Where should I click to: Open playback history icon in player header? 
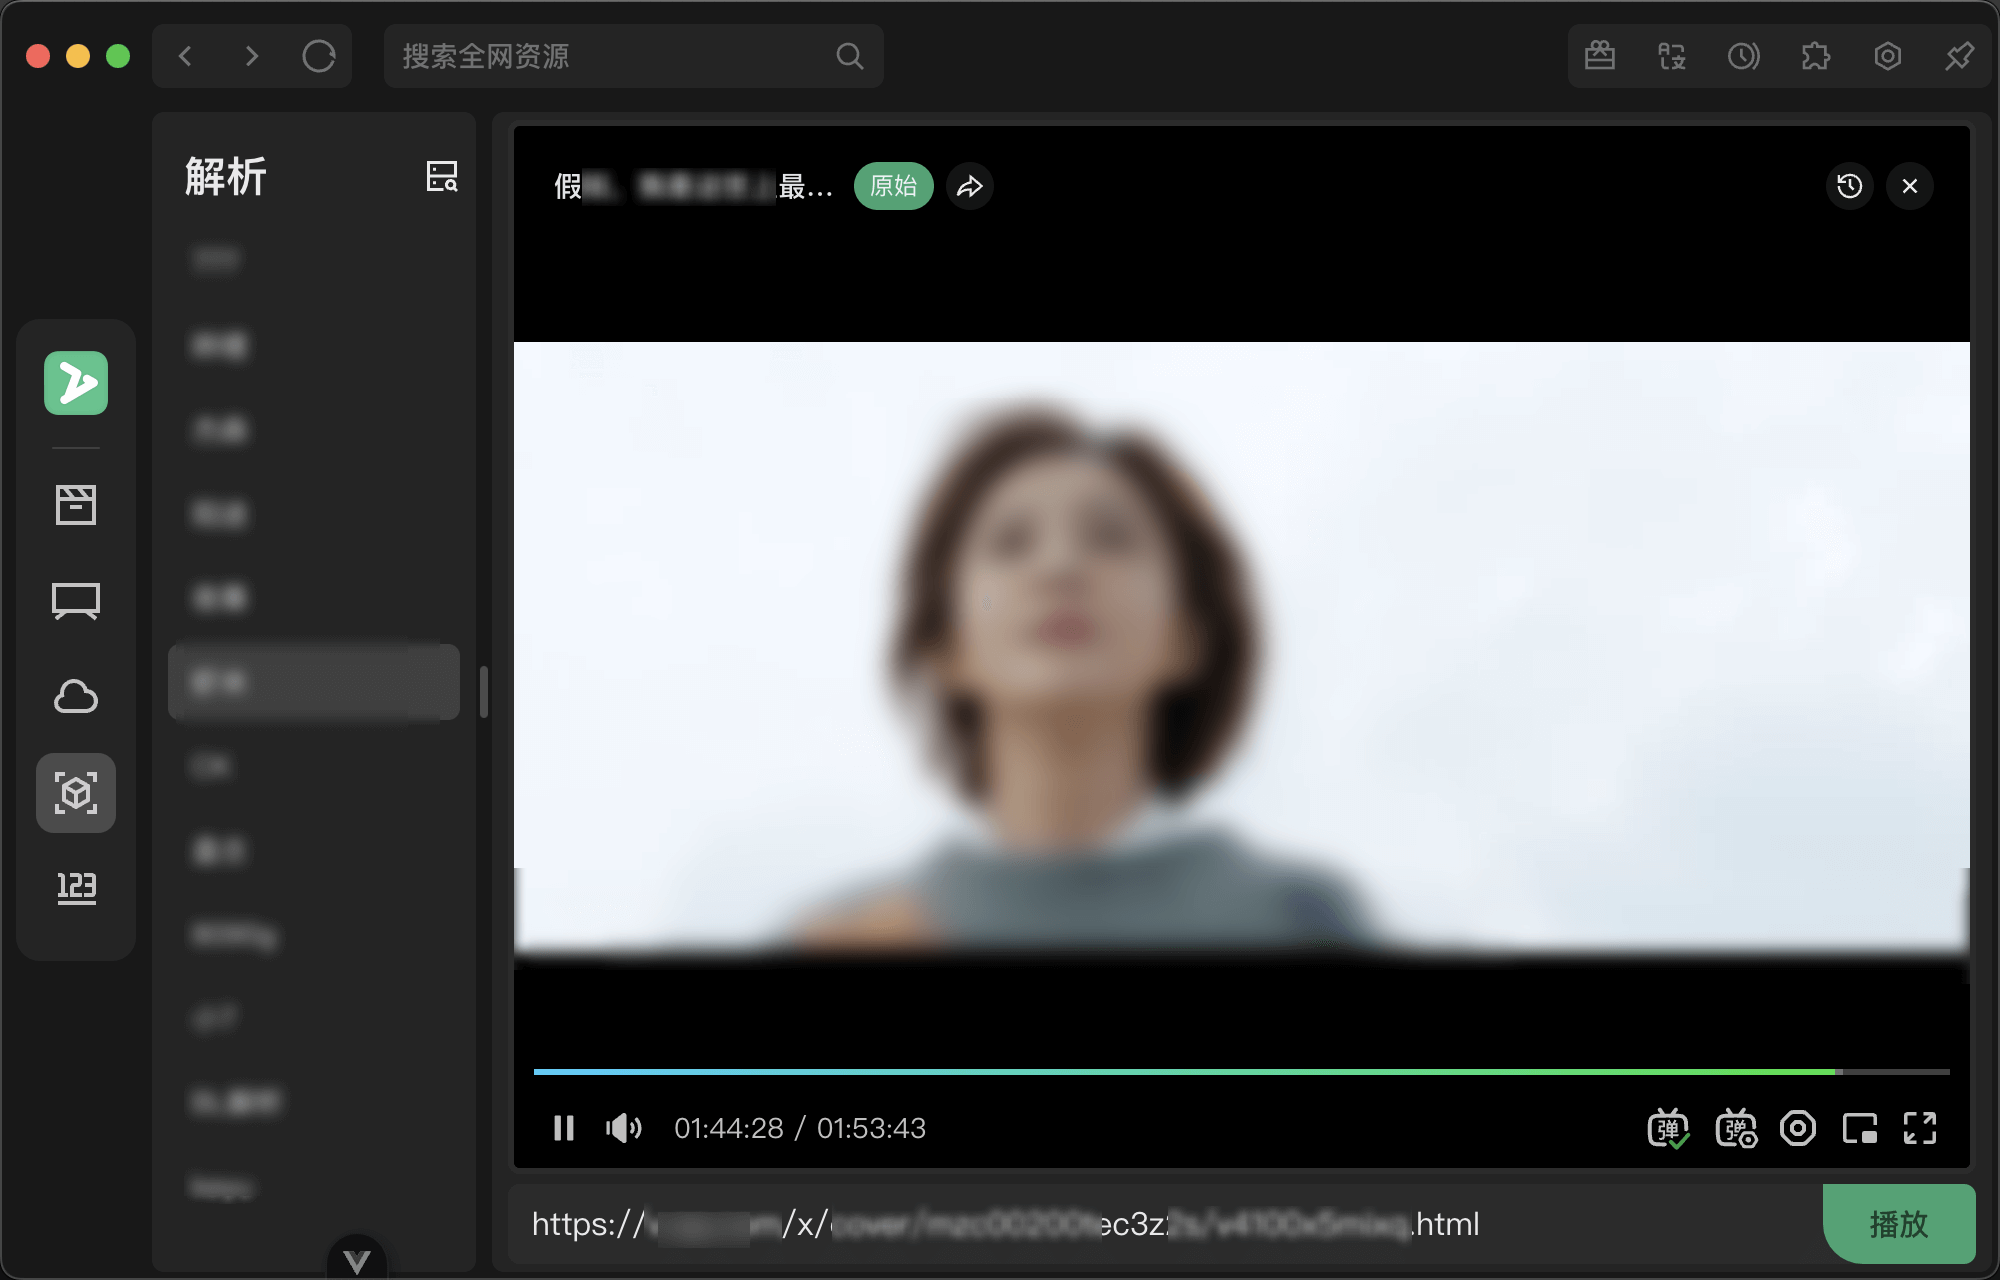pyautogui.click(x=1850, y=186)
